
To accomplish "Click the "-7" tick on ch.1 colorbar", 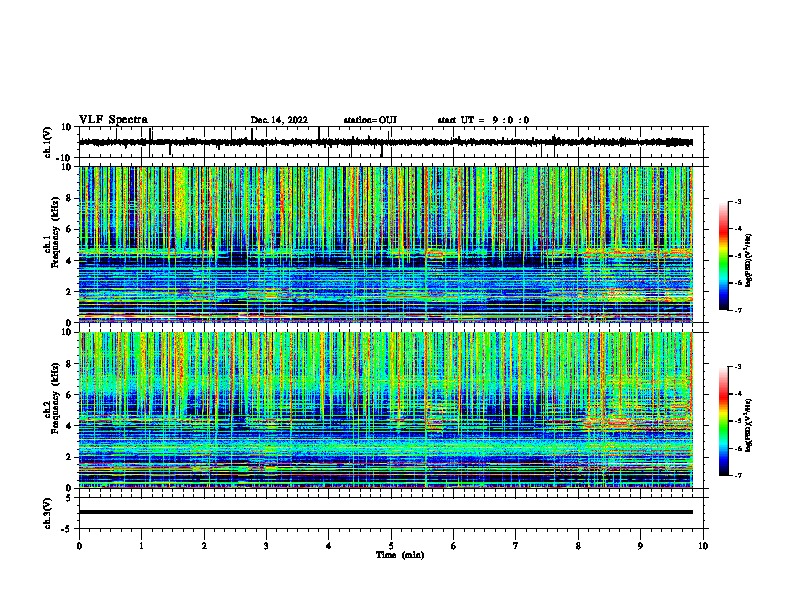I will tap(737, 310).
